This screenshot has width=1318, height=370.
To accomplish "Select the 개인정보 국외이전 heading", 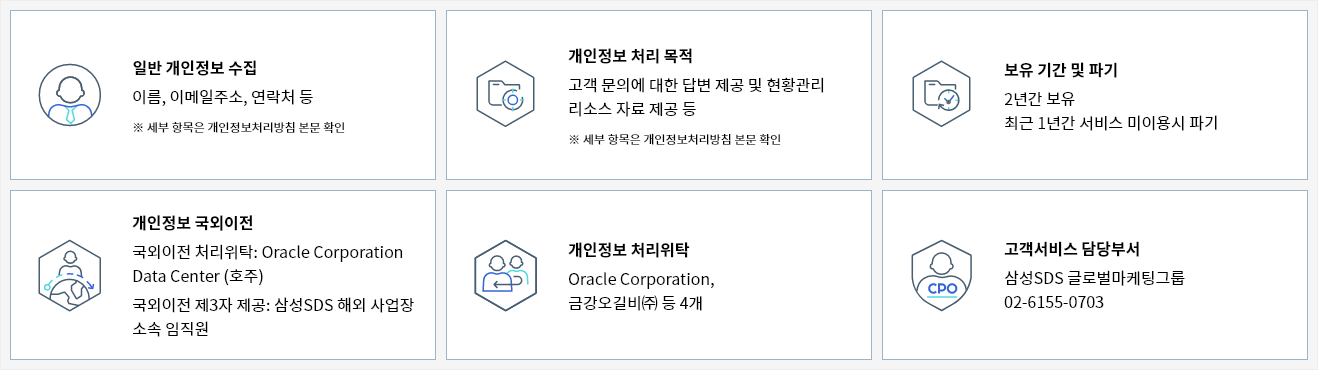I will 193,222.
